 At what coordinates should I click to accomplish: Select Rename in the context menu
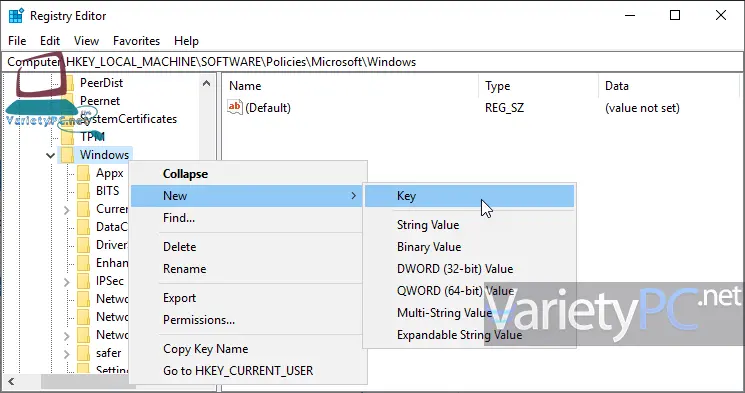coord(184,268)
